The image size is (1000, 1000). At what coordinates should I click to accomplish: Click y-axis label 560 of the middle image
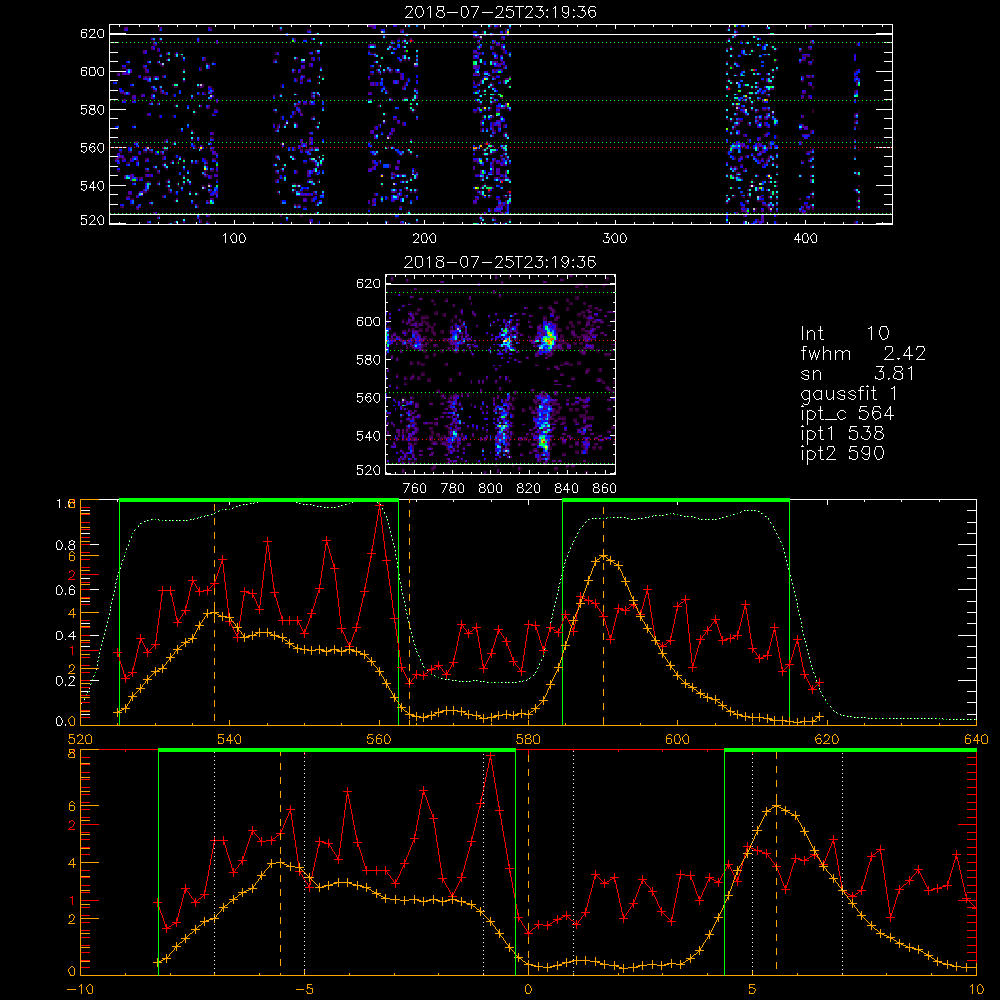368,398
